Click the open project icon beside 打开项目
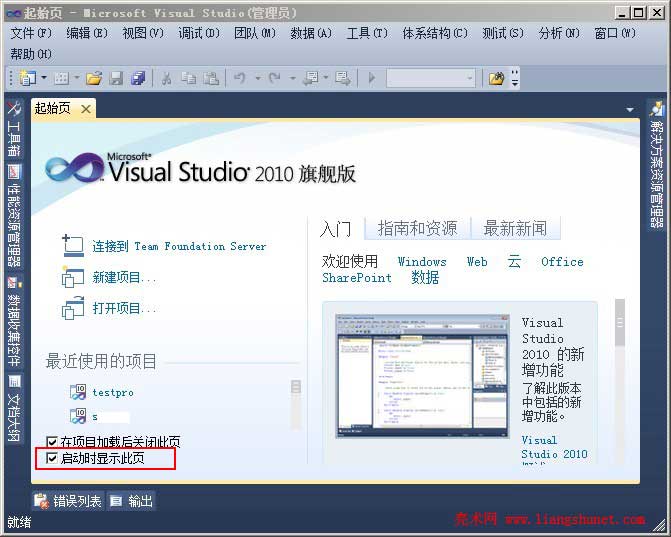Screen dimensions: 671x537 (x=73, y=308)
